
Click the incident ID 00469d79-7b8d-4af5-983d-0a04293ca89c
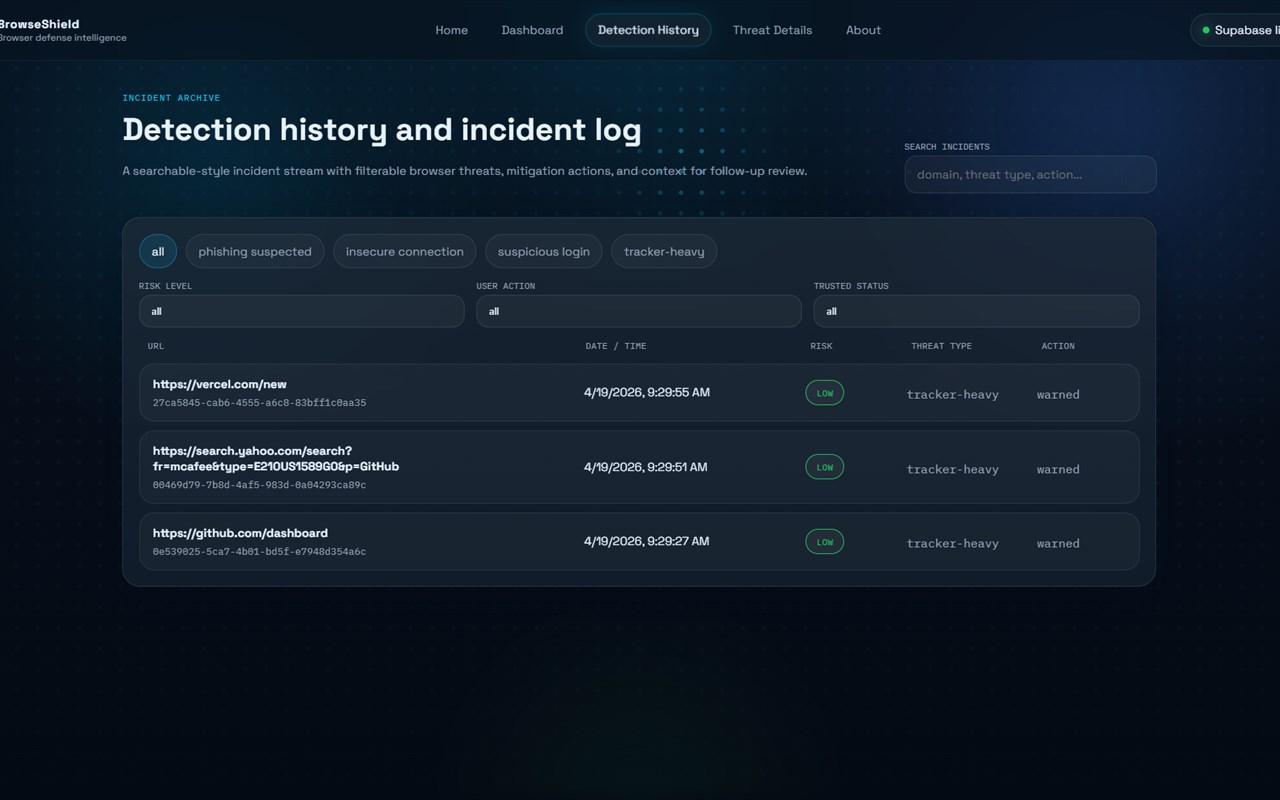pyautogui.click(x=259, y=485)
